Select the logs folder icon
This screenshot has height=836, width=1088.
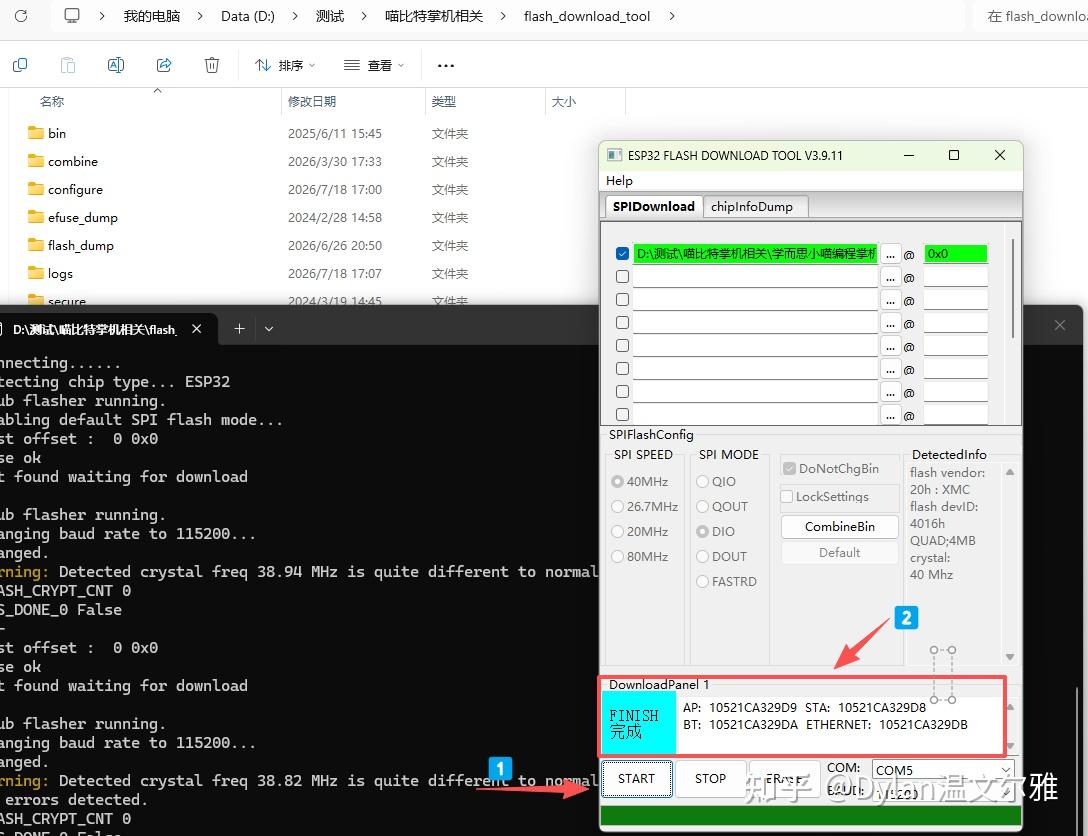coord(35,273)
